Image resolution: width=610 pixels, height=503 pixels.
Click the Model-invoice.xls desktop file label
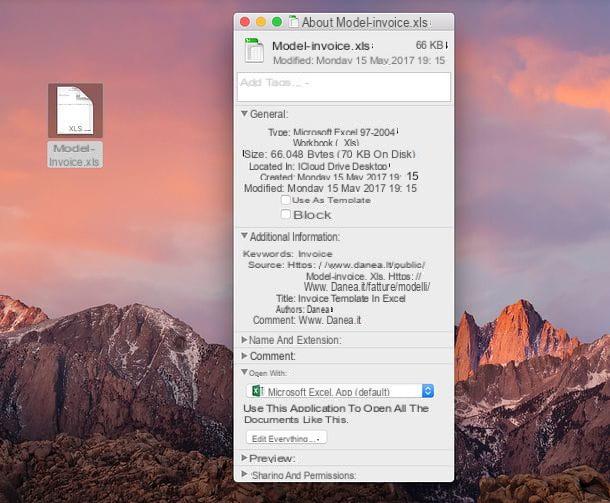(x=75, y=155)
